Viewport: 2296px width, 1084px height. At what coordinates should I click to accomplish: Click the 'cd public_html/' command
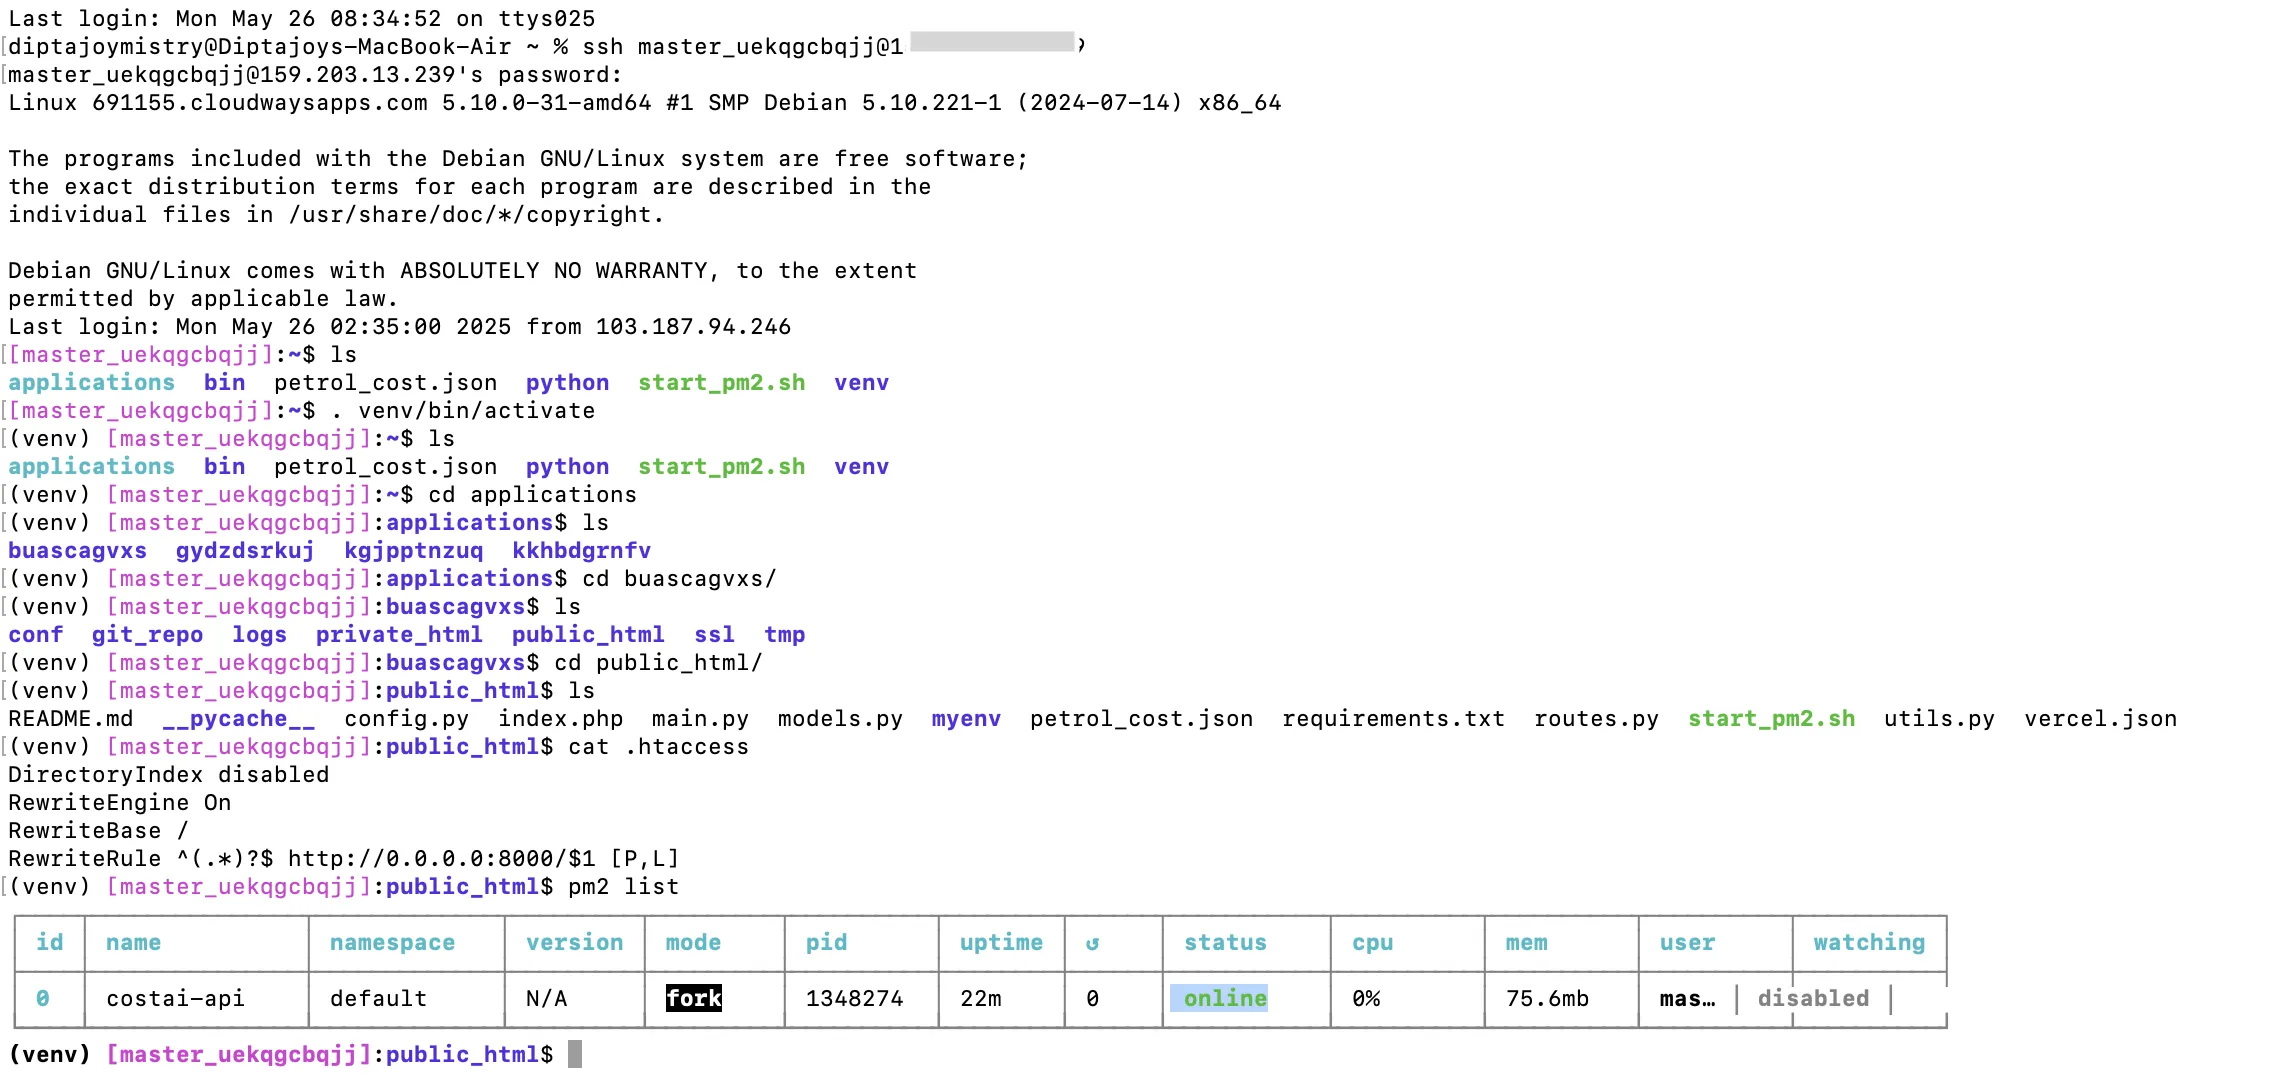click(x=658, y=663)
